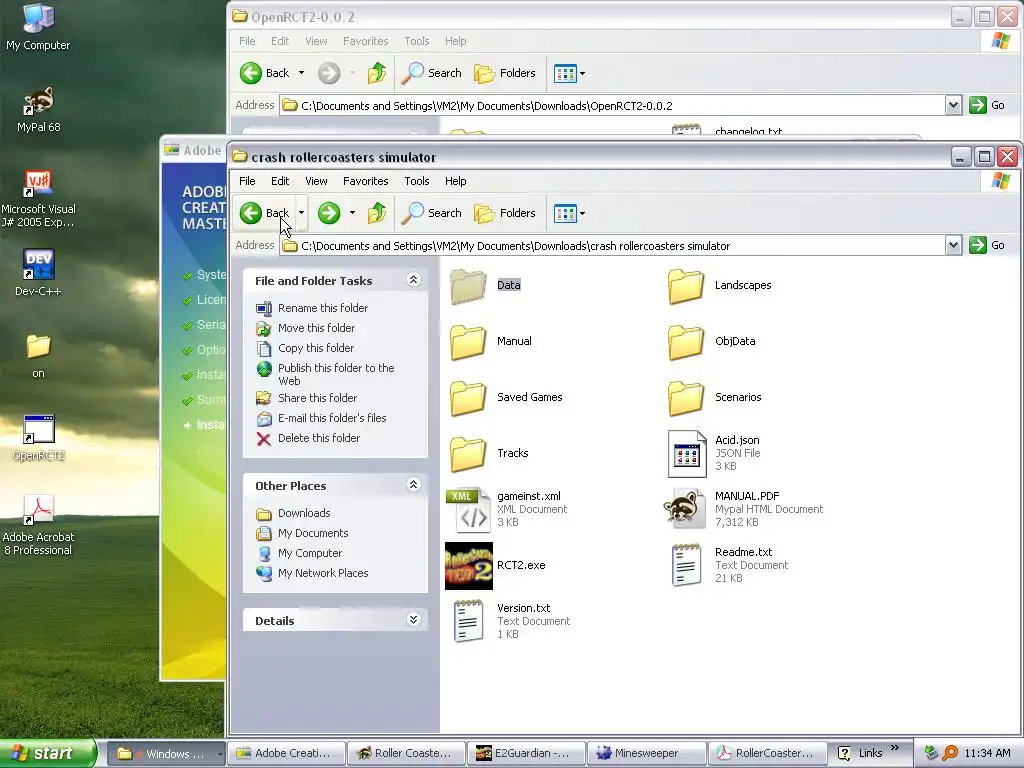
Task: Select the Acid.json file
Action: point(714,453)
